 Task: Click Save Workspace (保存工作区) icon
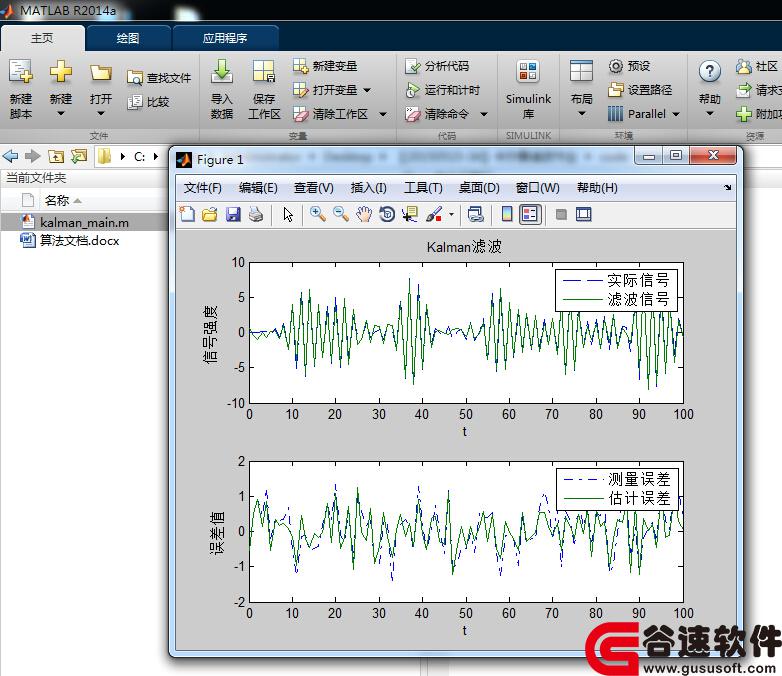pos(264,71)
